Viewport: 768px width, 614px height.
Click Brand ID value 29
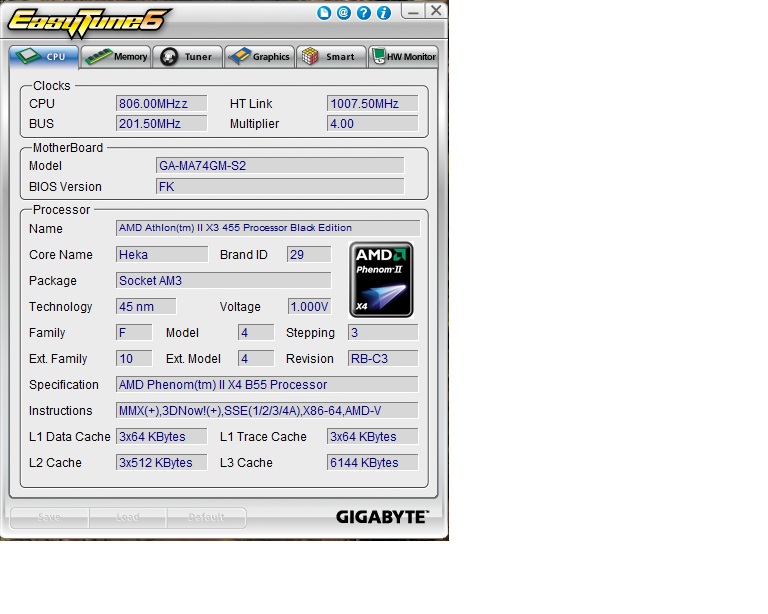click(x=309, y=255)
